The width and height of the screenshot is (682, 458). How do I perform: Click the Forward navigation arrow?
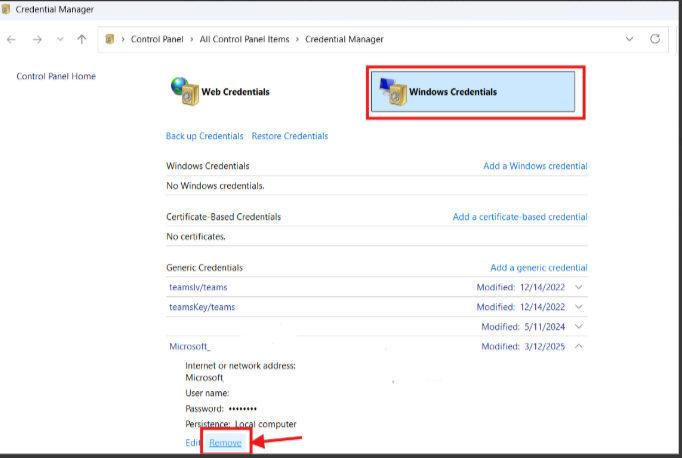click(x=37, y=40)
